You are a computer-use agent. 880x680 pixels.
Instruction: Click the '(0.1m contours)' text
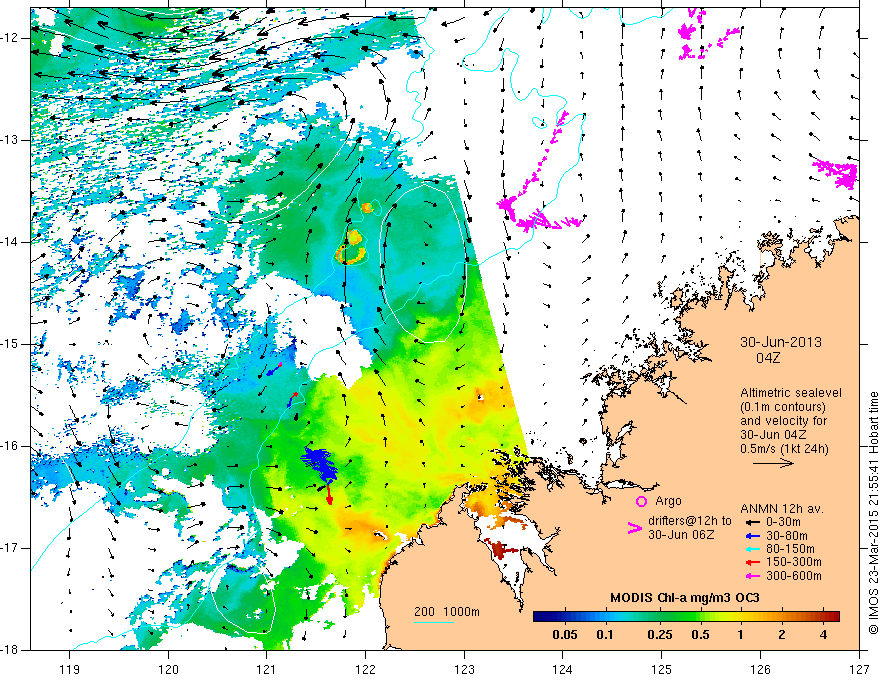[783, 407]
